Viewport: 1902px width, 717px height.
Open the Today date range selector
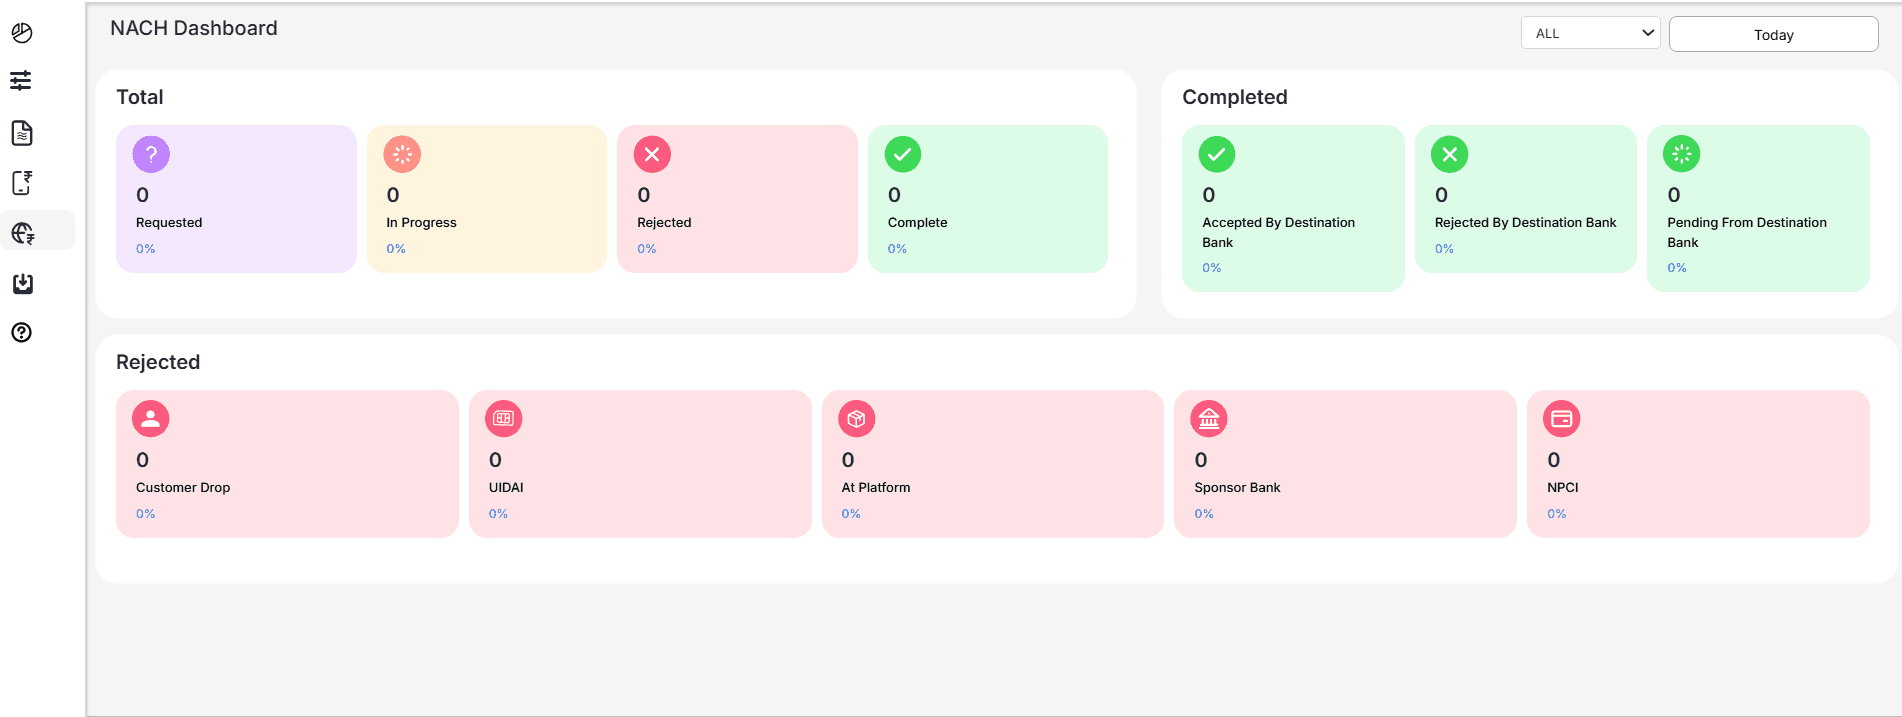pos(1773,34)
